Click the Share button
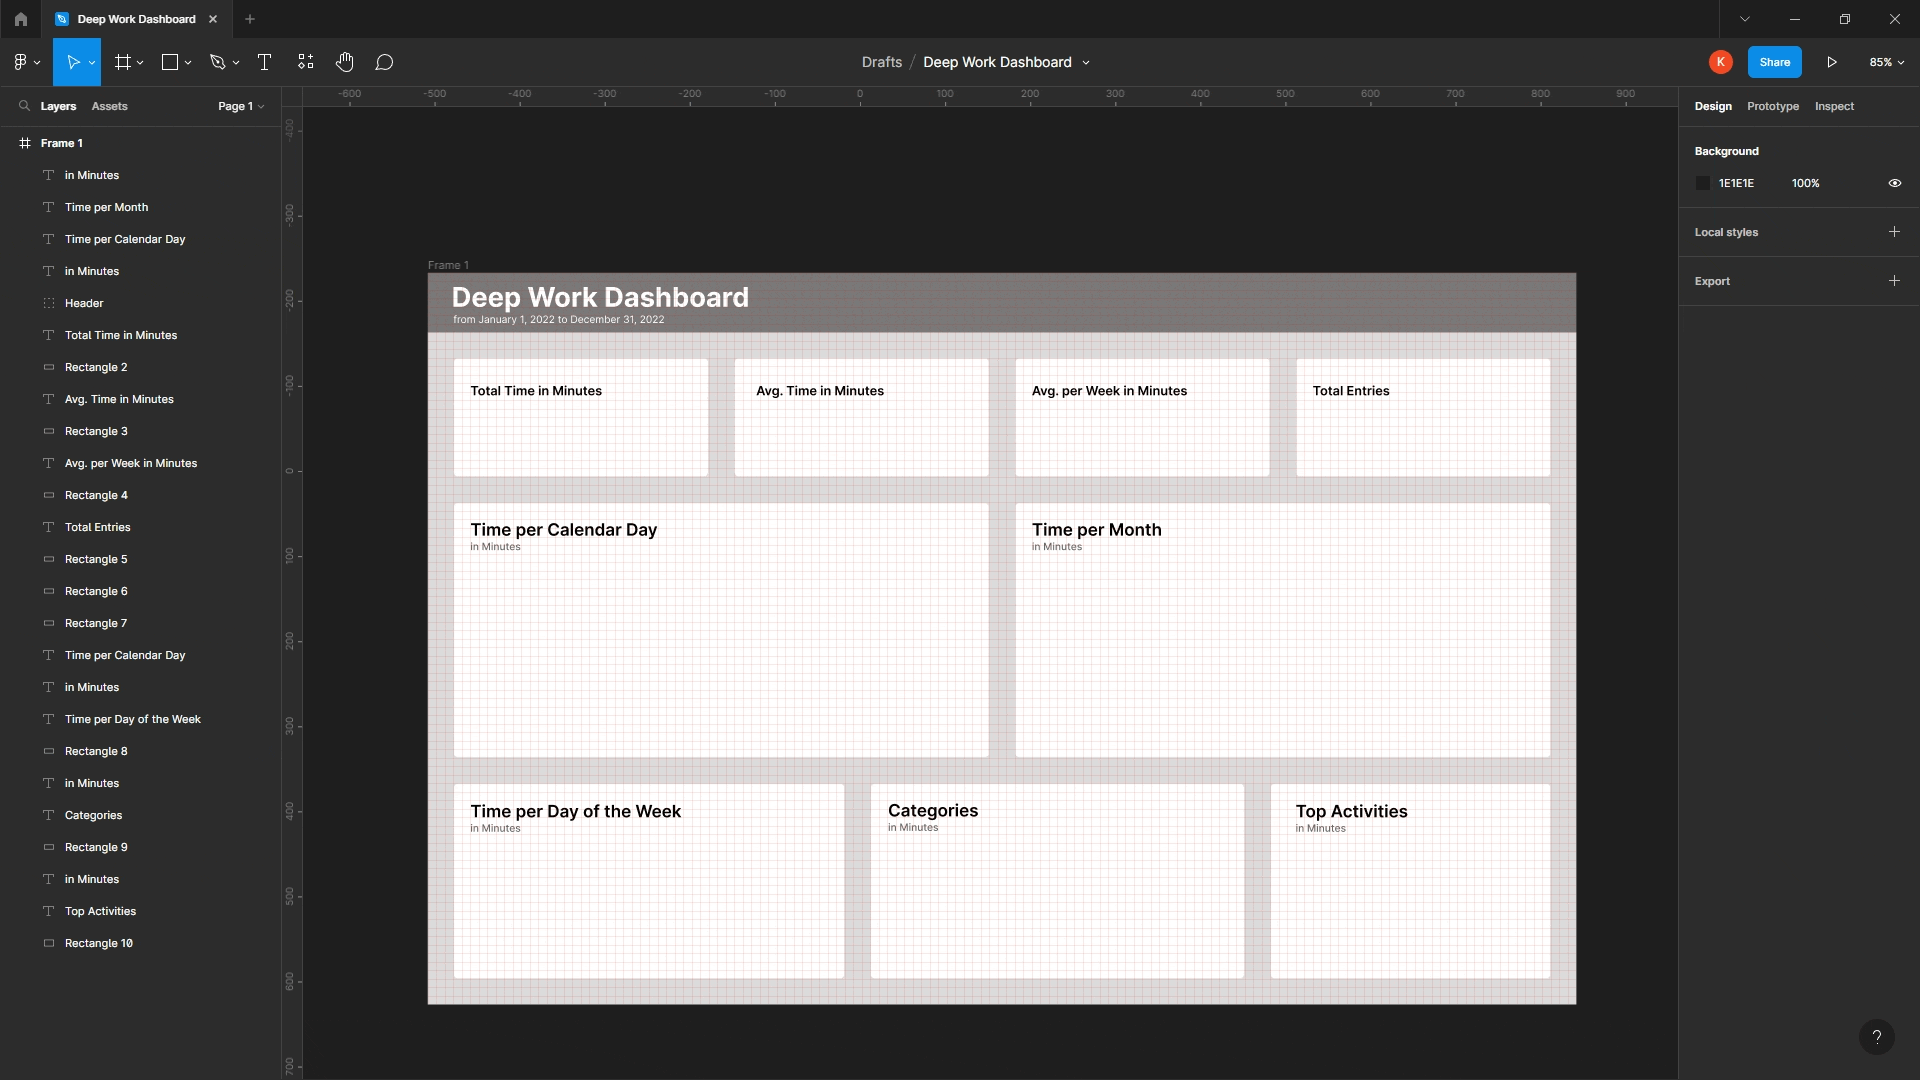Viewport: 1920px width, 1080px height. (x=1775, y=62)
